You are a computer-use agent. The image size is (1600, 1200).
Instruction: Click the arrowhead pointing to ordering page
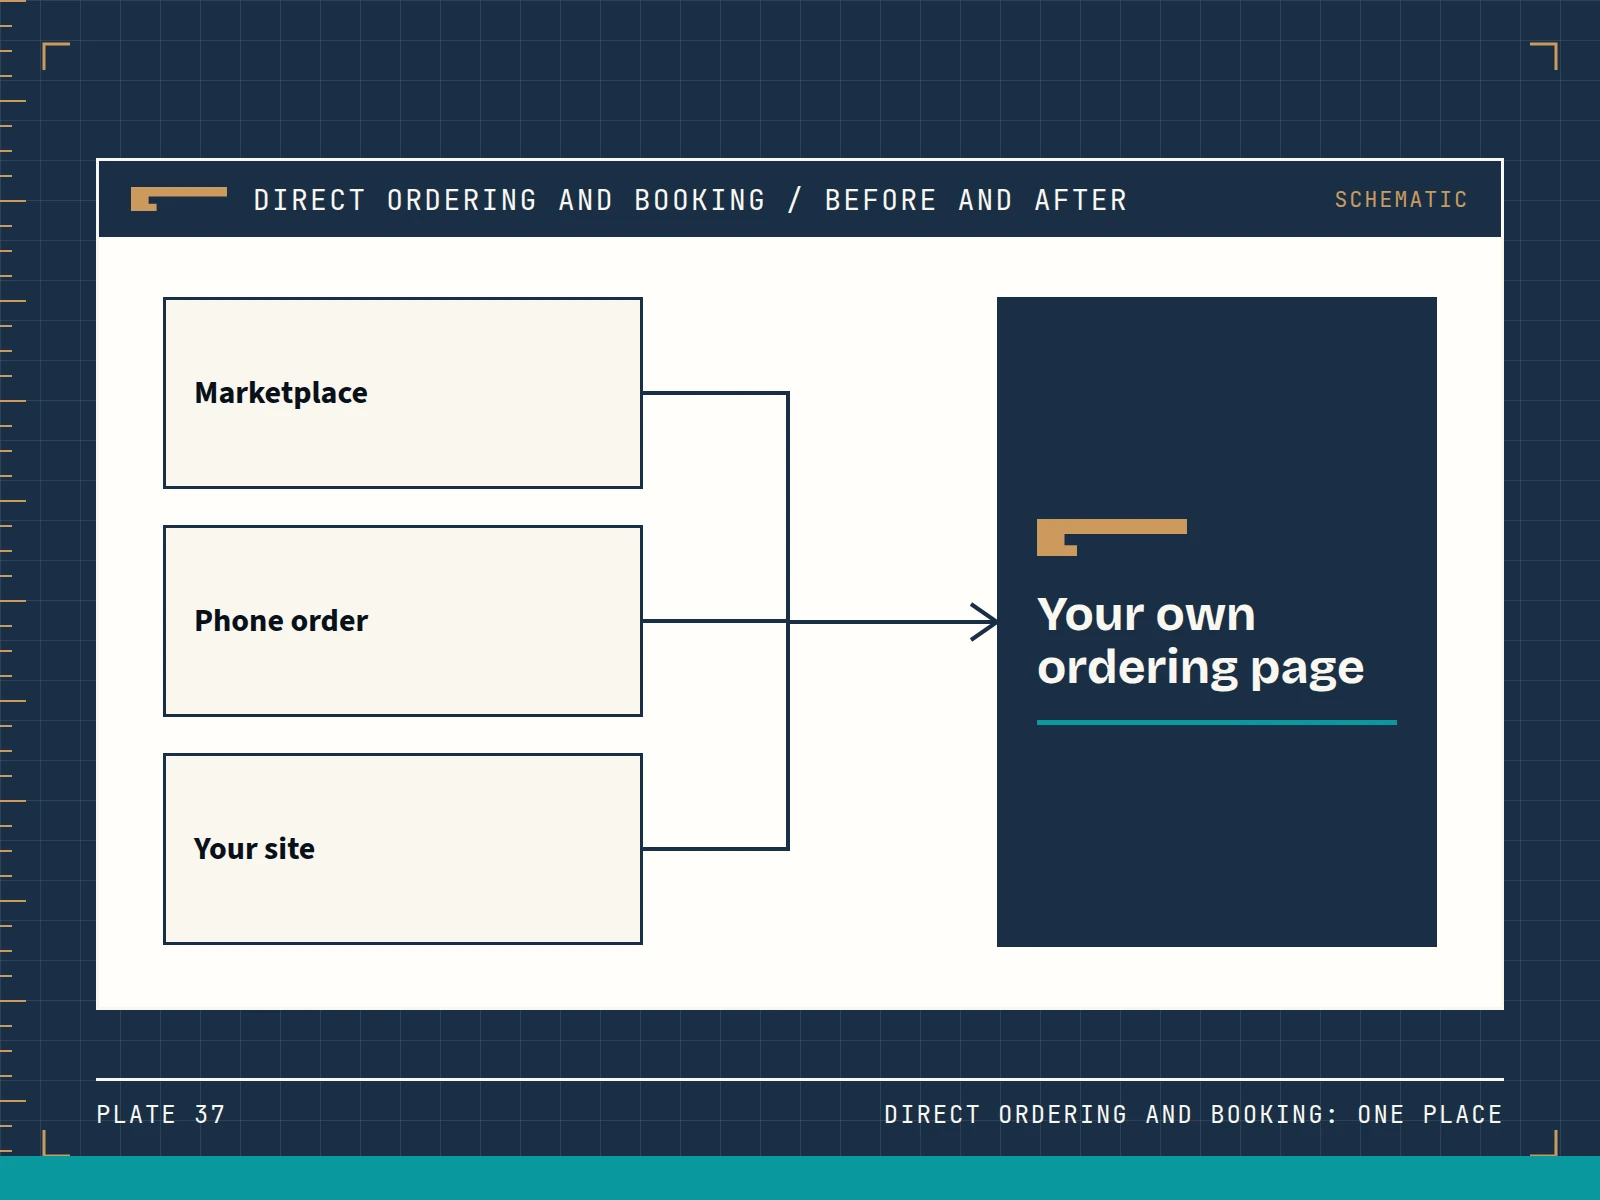pyautogui.click(x=985, y=622)
